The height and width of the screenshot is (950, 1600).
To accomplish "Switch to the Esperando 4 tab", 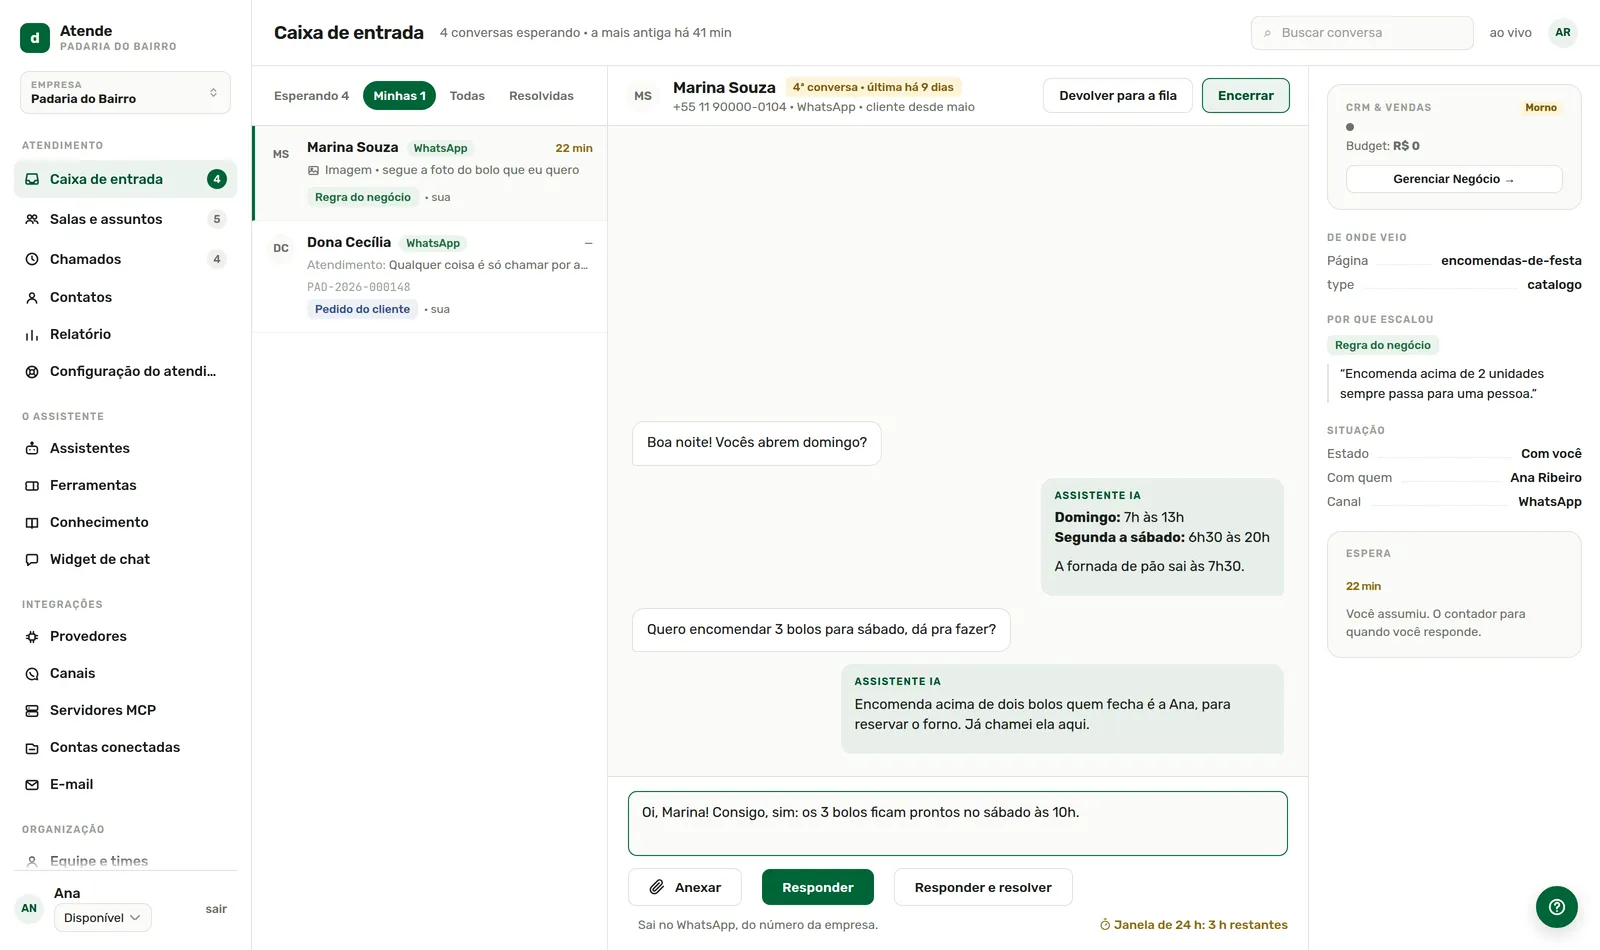I will (x=311, y=96).
